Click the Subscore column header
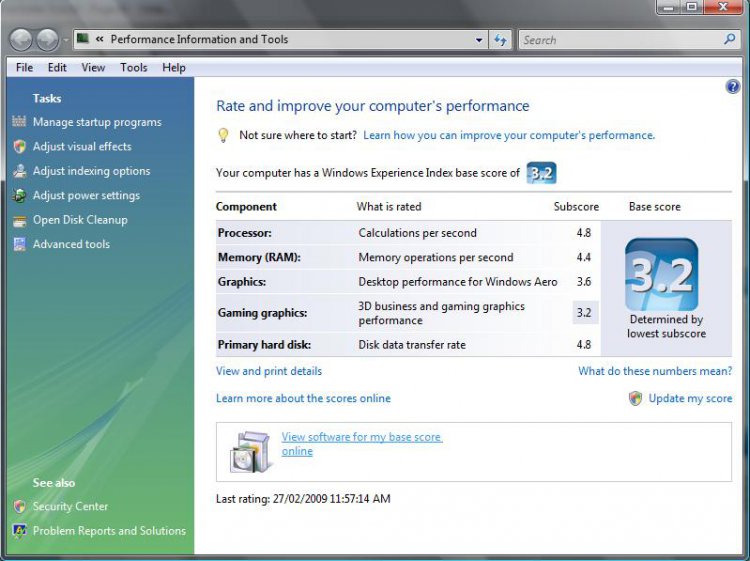 [x=576, y=207]
